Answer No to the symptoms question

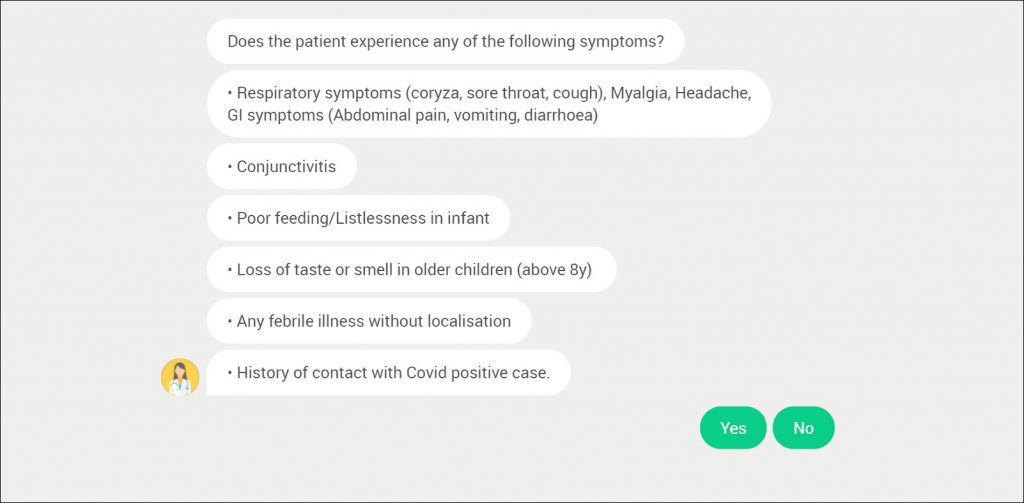tap(803, 428)
